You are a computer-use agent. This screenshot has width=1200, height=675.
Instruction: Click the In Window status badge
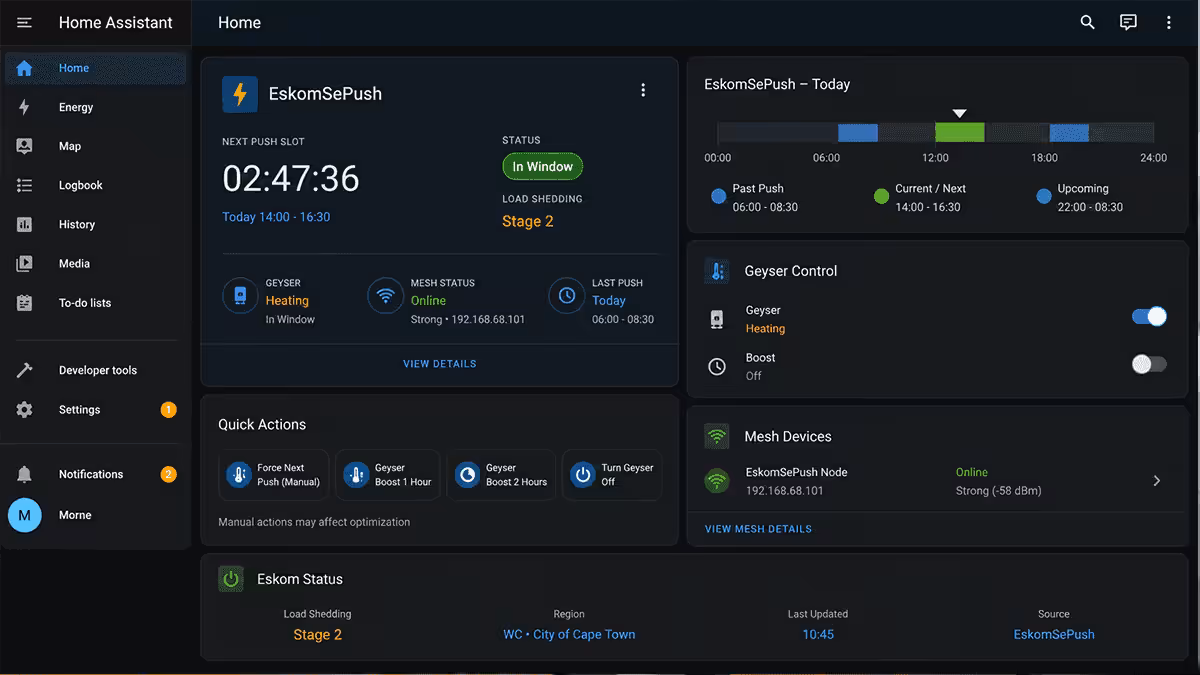point(543,167)
